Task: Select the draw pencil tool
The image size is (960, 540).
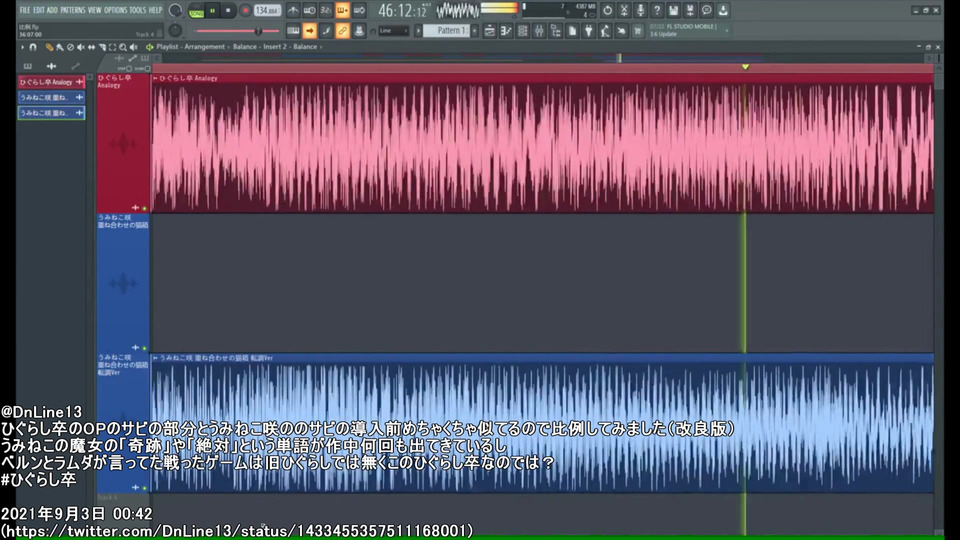Action: (50, 47)
